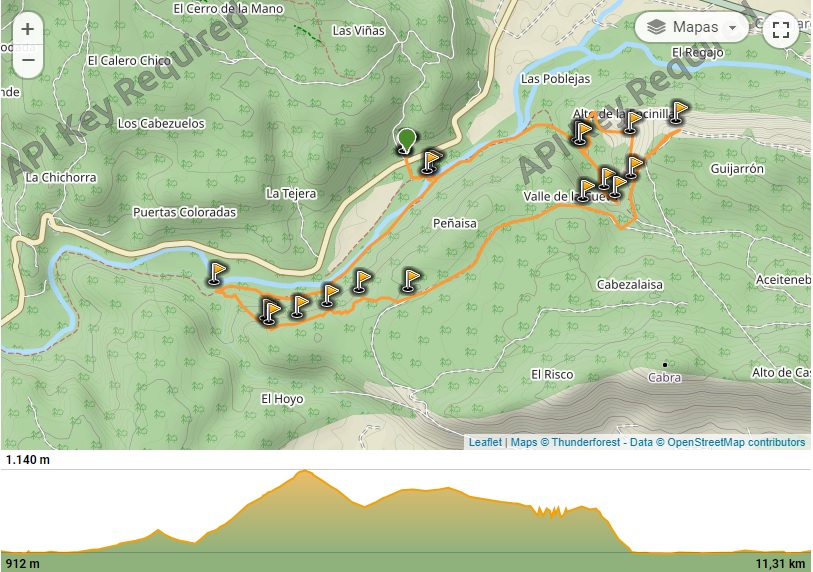The image size is (813, 572).
Task: Select the waypoint flag beside the start pin
Action: (430, 161)
